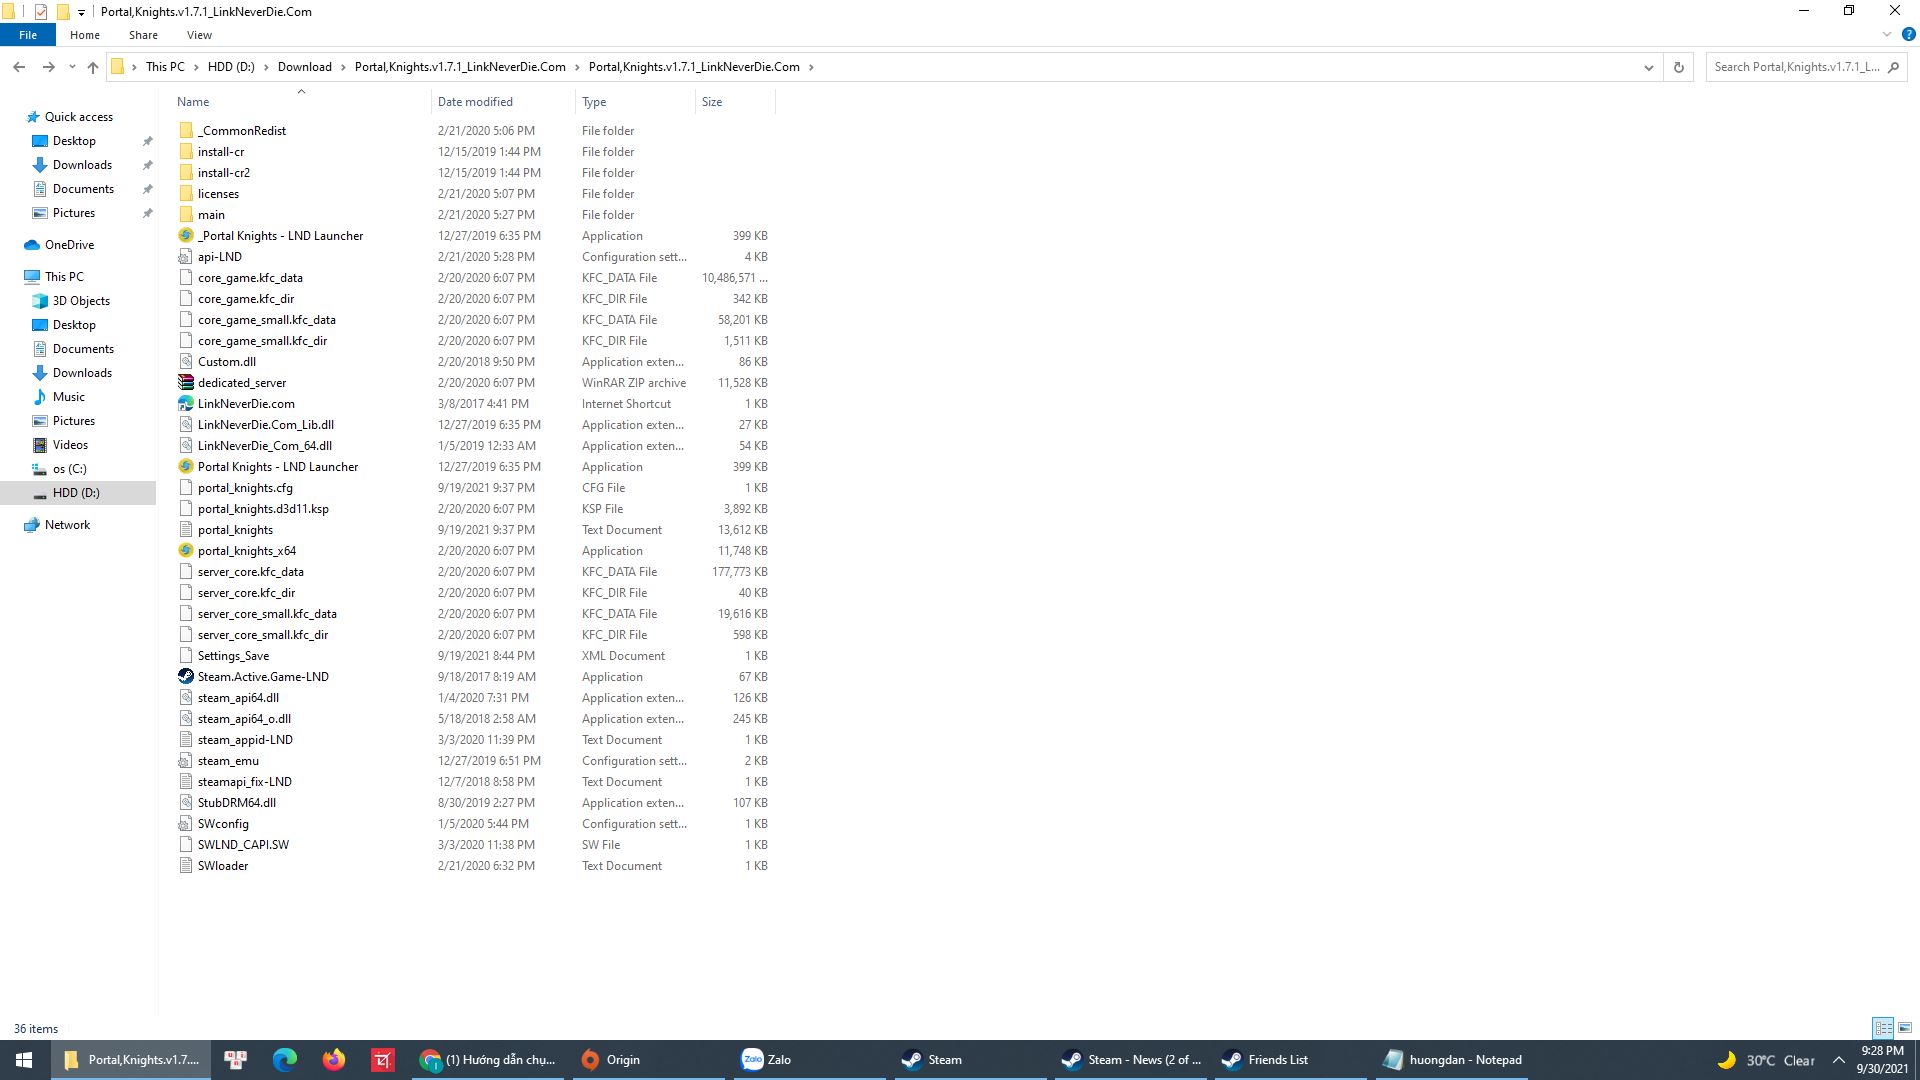The height and width of the screenshot is (1080, 1920).
Task: Select the LinkNeverDie.com internet shortcut icon
Action: [185, 404]
